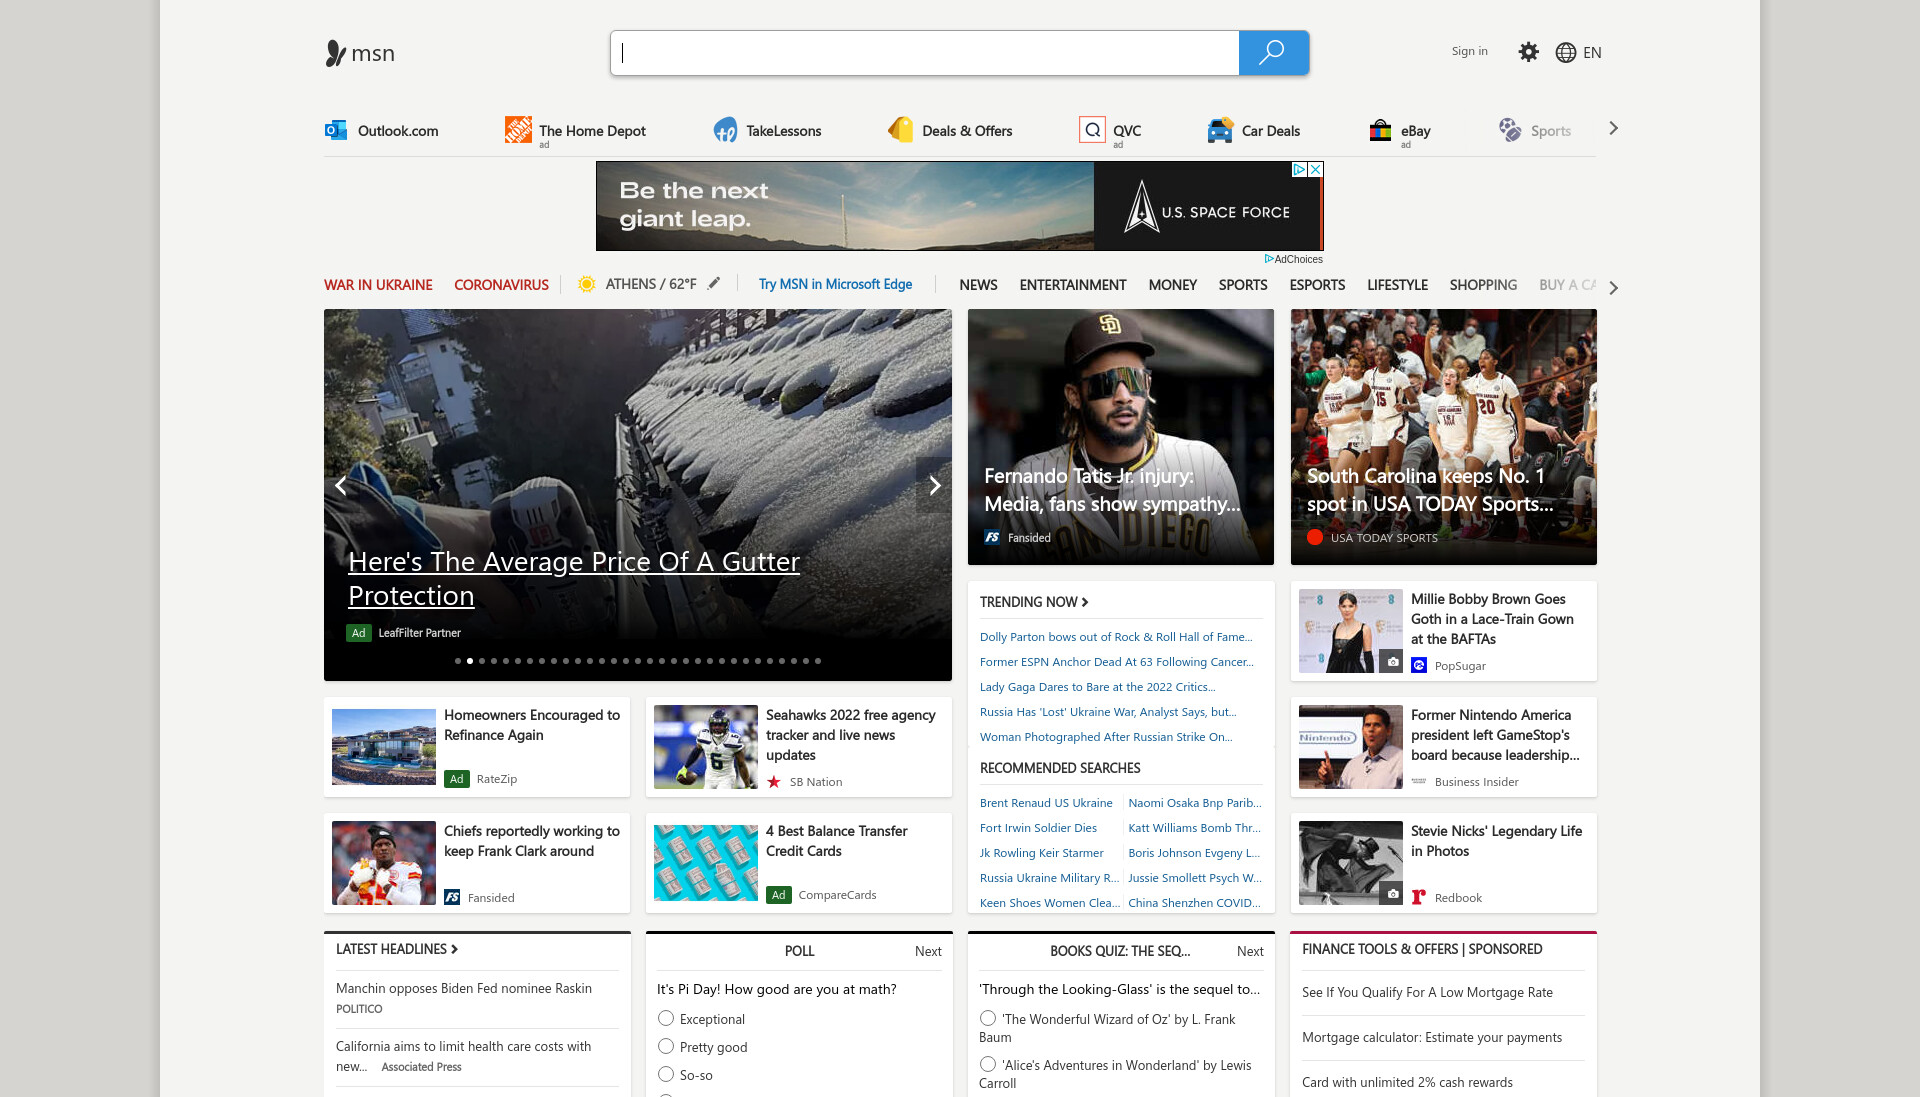Open Deals & Offers tag icon

coord(901,130)
